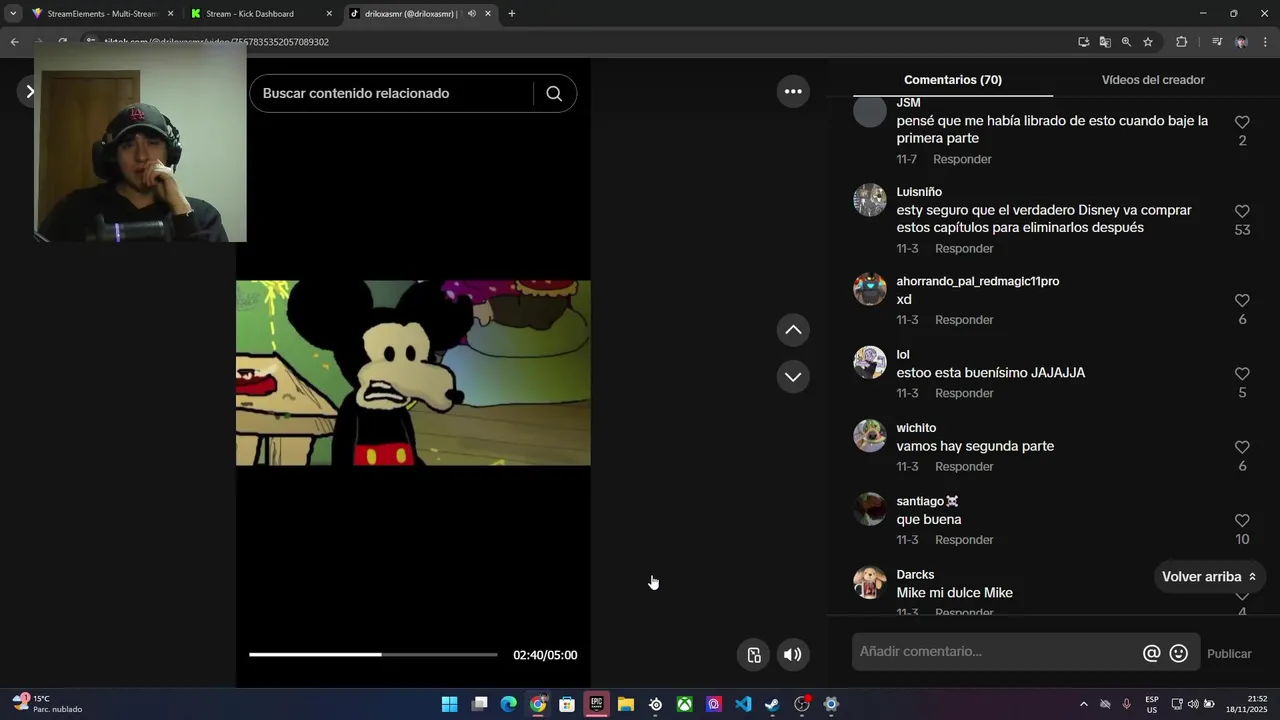The image size is (1280, 720).
Task: Like Luisniño's comment with 53 likes
Action: click(1242, 212)
